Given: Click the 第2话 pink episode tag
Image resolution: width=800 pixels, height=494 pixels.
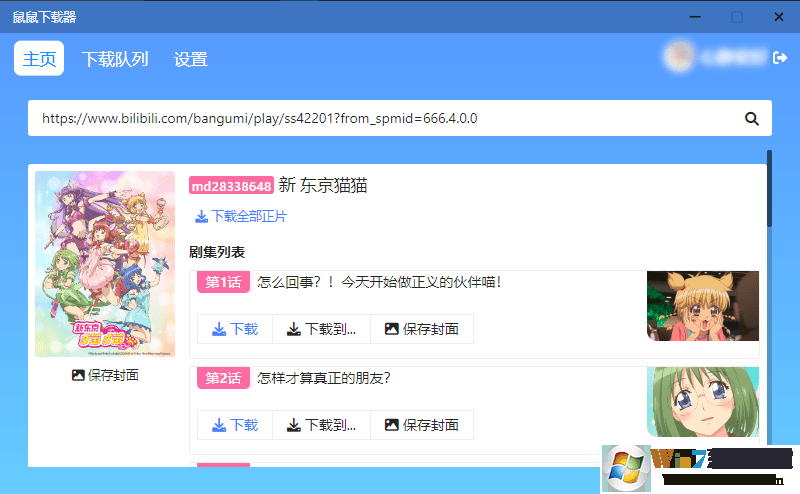Looking at the screenshot, I should [223, 378].
